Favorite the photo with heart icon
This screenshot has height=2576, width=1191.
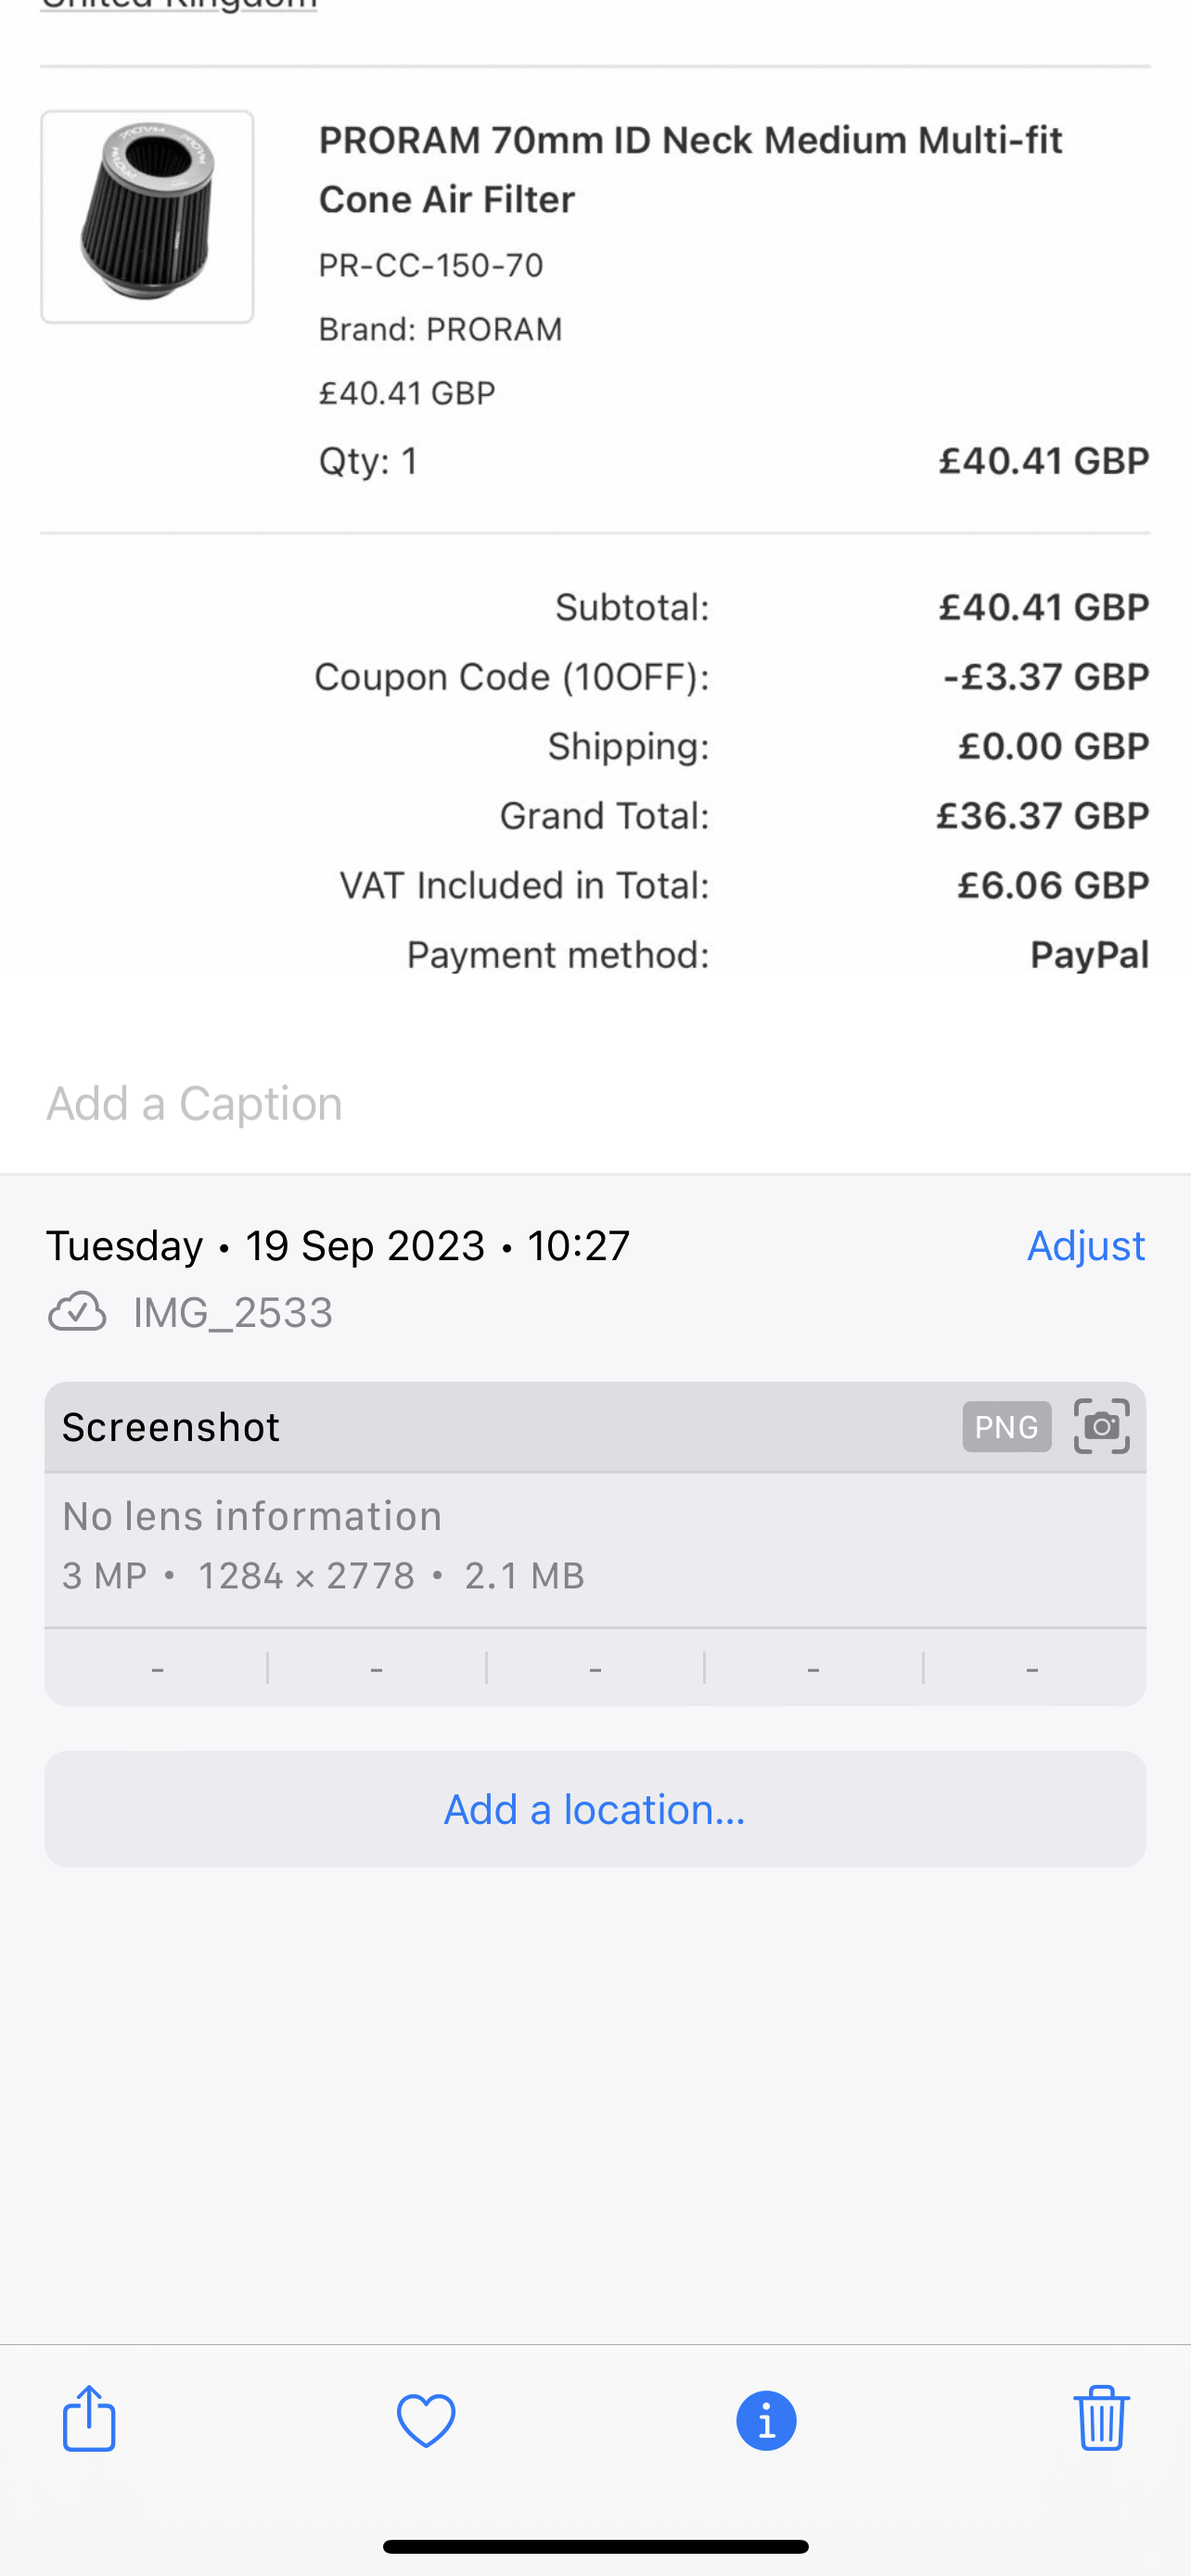[426, 2421]
